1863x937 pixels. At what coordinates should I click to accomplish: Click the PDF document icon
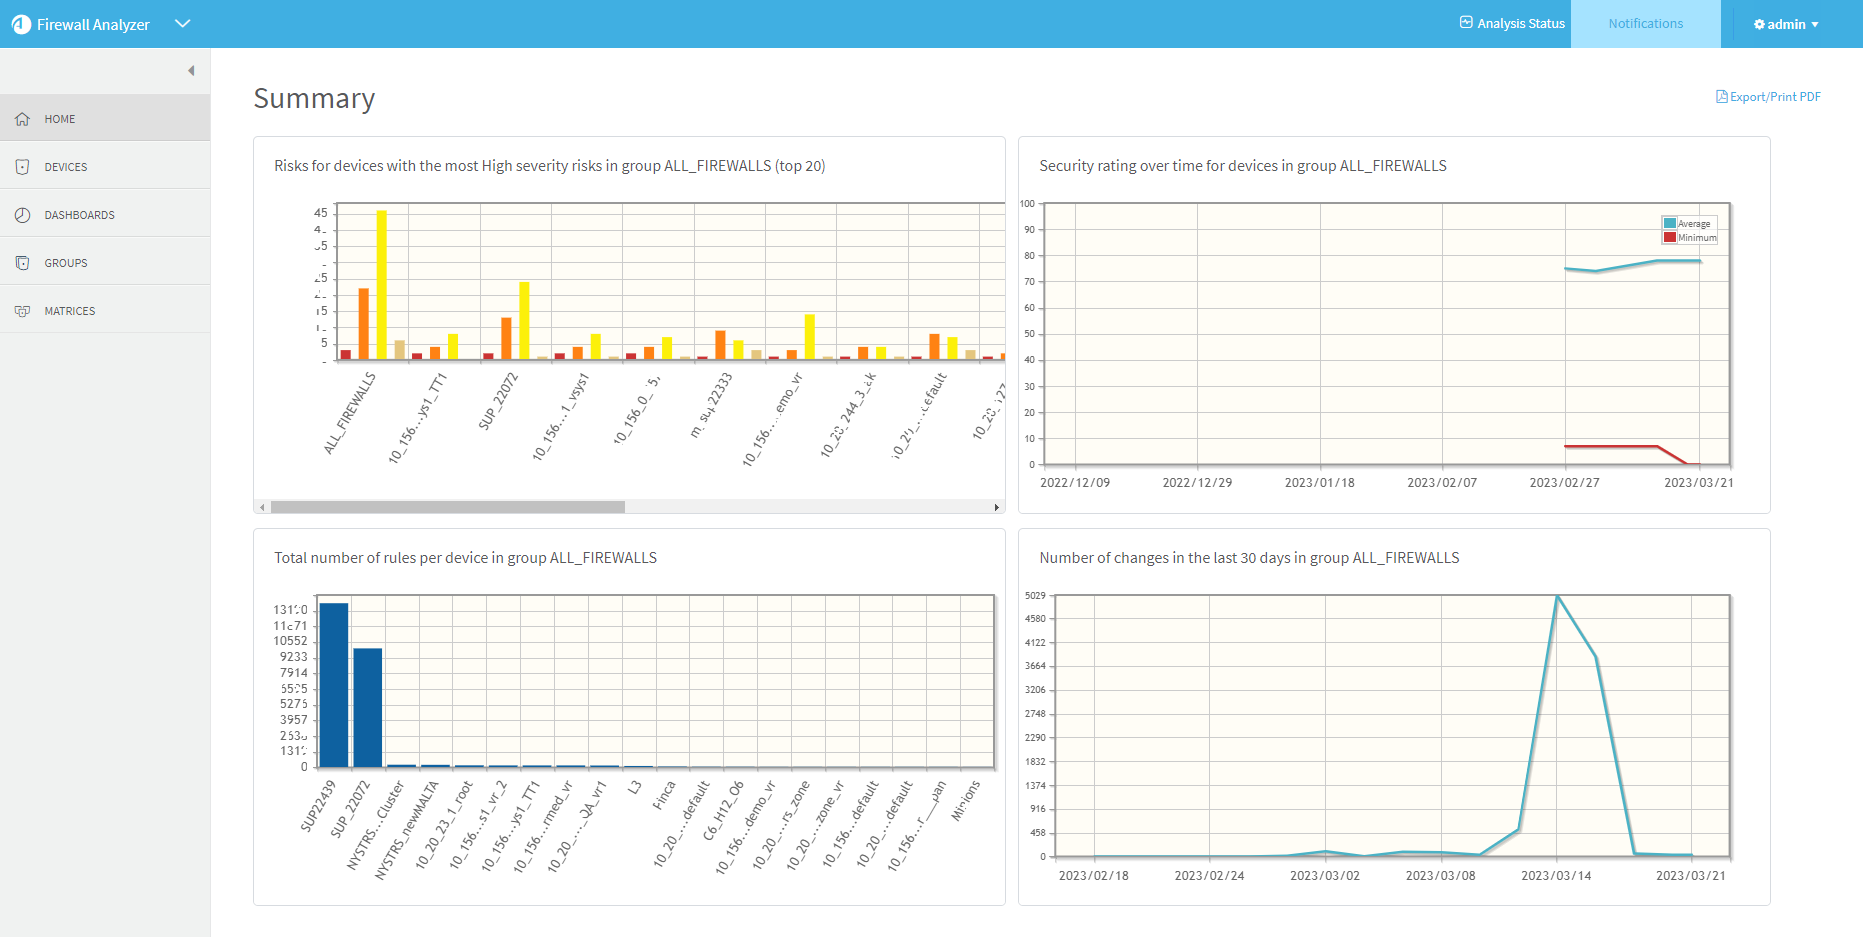click(x=1721, y=97)
